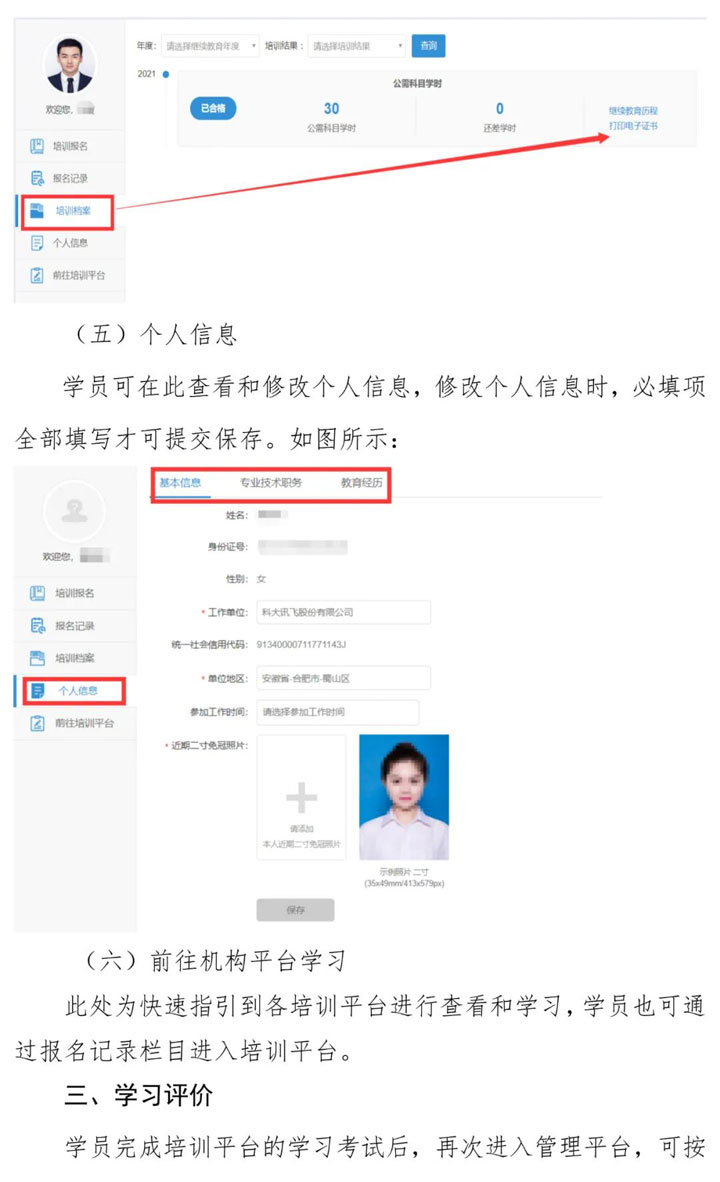Click the sample ID photo thumbnail
The height and width of the screenshot is (1182, 720).
tap(404, 797)
